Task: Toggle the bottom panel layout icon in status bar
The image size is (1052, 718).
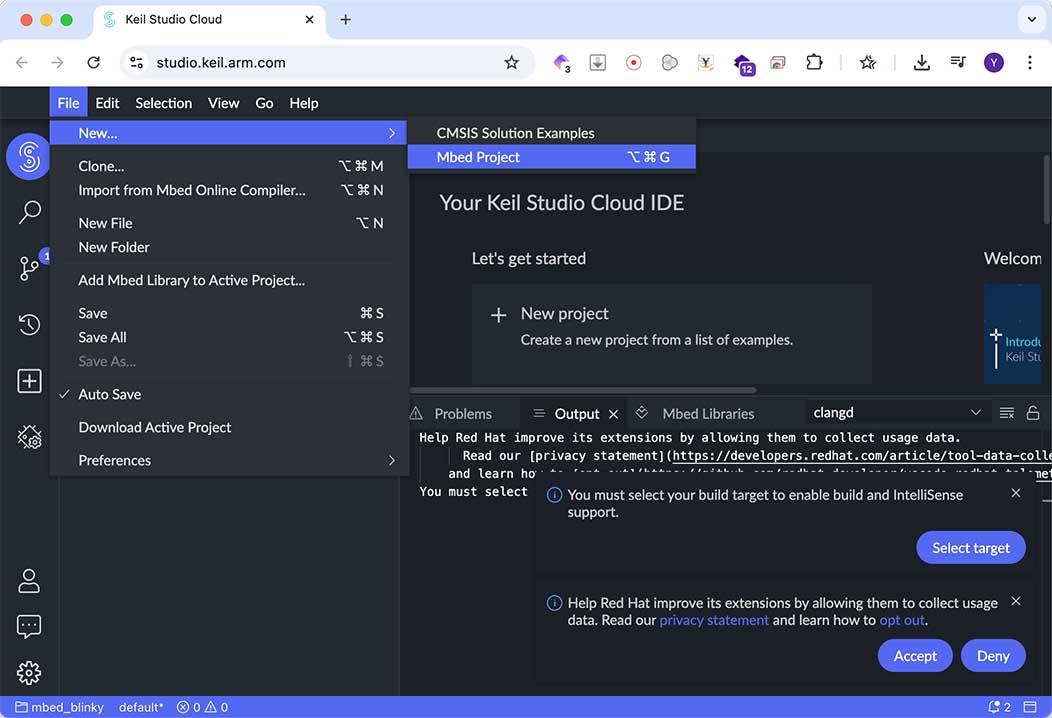Action: [1030, 707]
